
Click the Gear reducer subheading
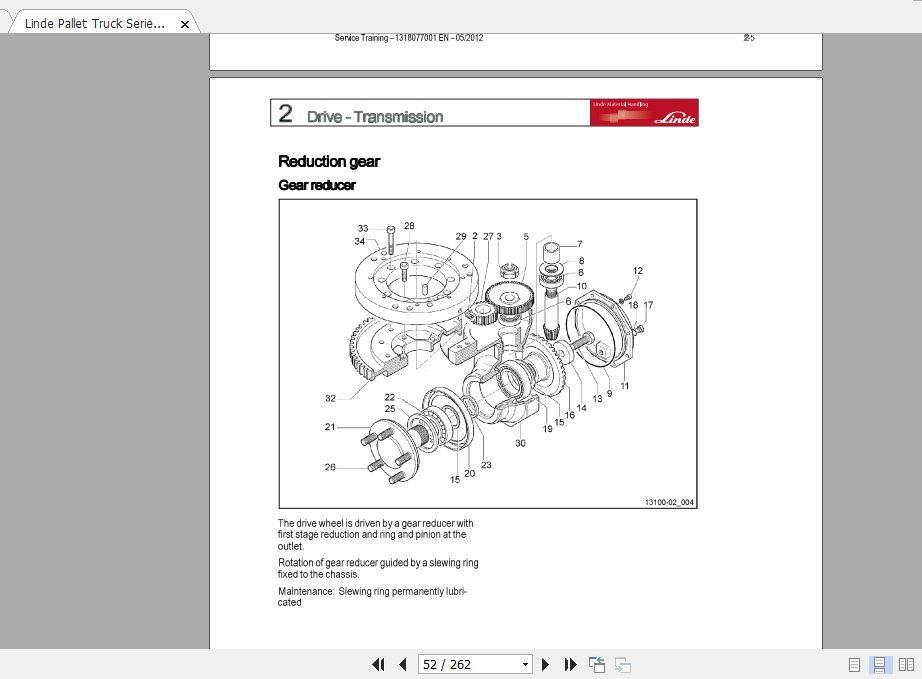coord(316,185)
